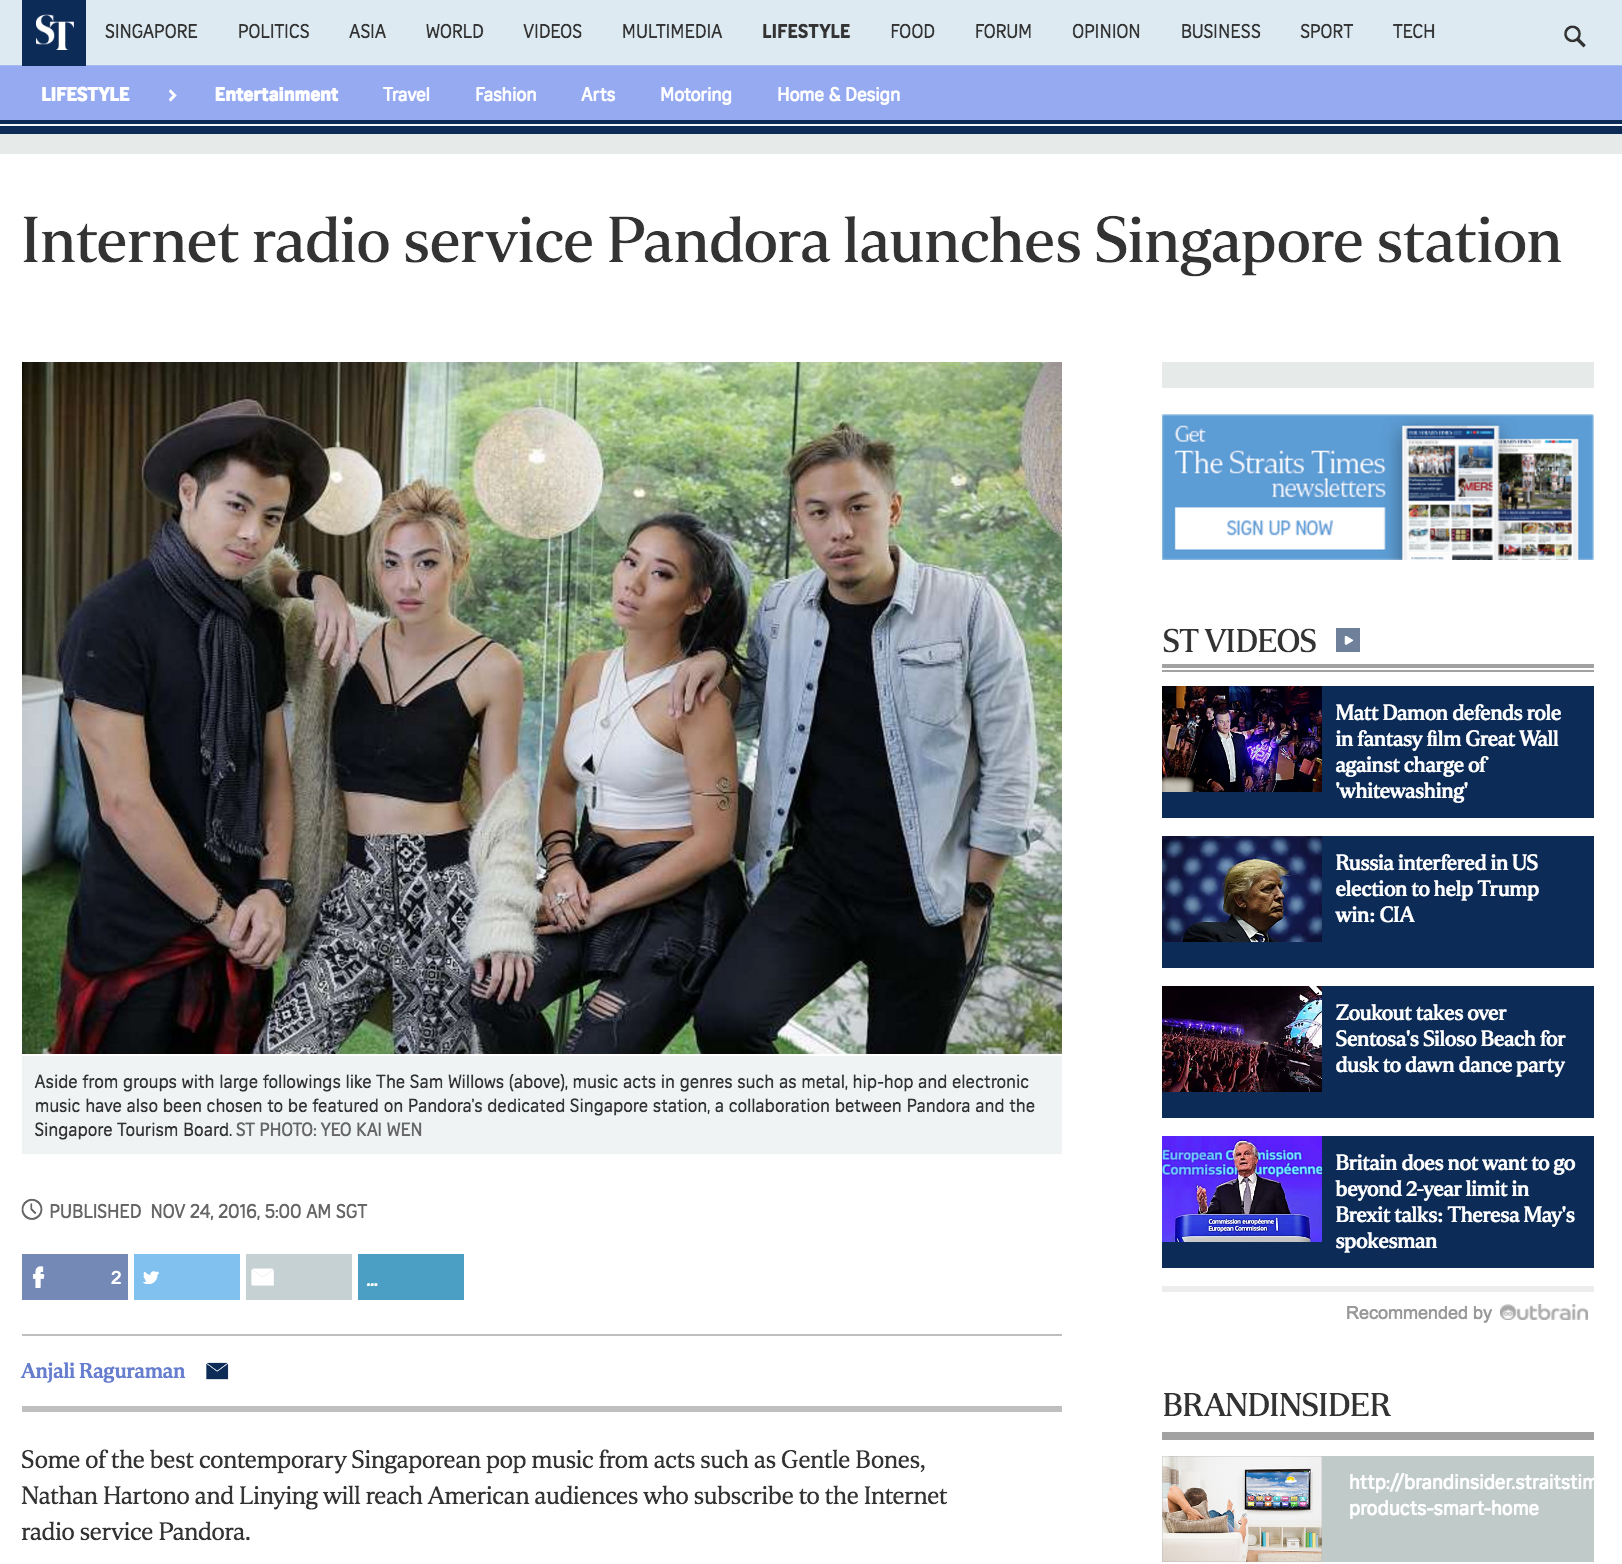Go to the Opinion section

click(x=1106, y=32)
